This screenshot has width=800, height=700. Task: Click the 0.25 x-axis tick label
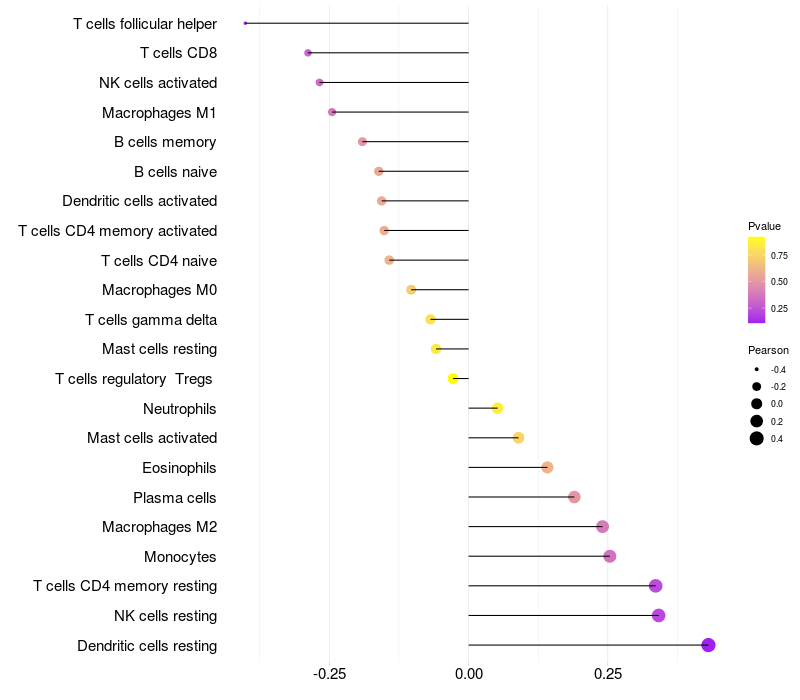click(608, 674)
